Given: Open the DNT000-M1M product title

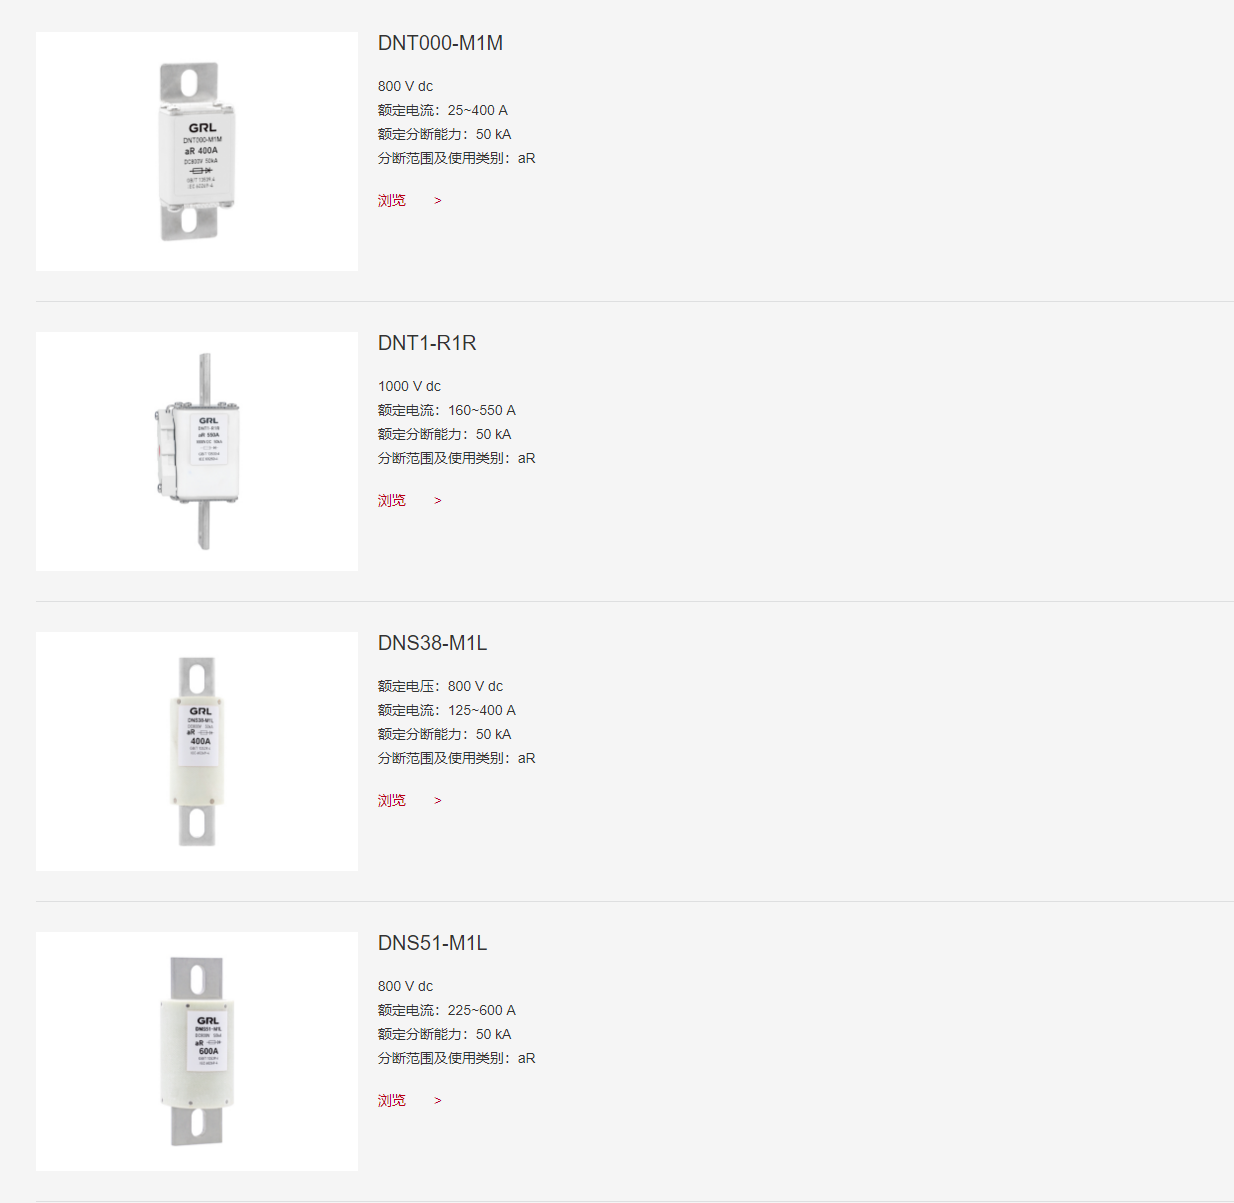Looking at the screenshot, I should (440, 43).
